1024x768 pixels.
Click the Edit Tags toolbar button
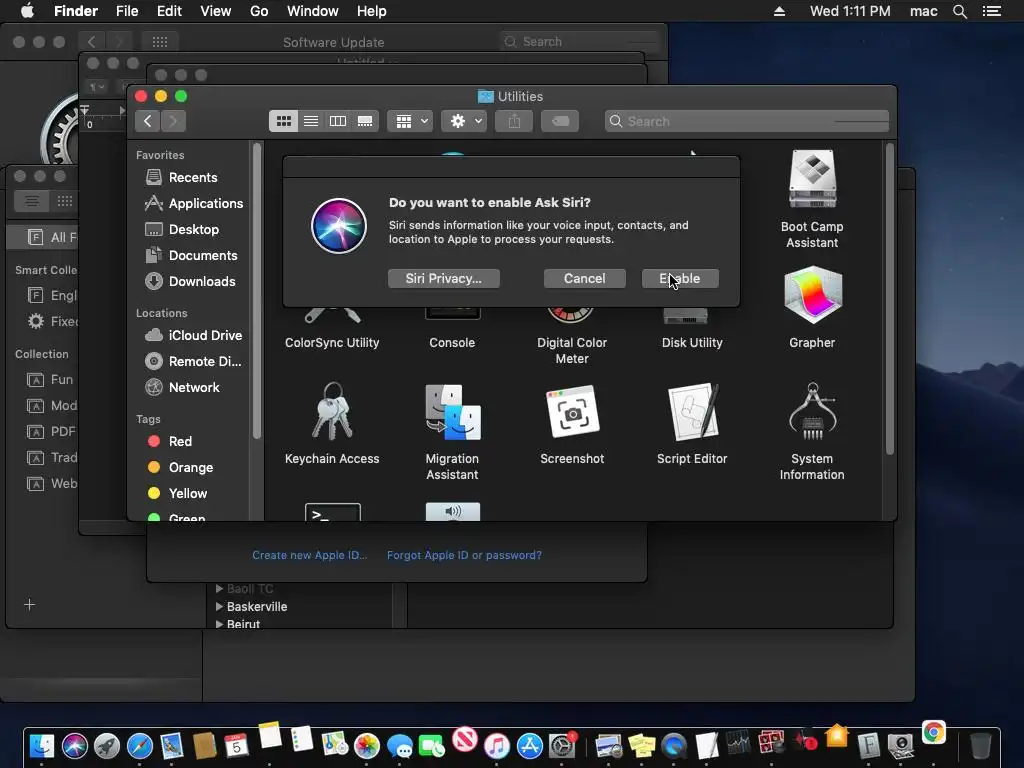[x=560, y=121]
